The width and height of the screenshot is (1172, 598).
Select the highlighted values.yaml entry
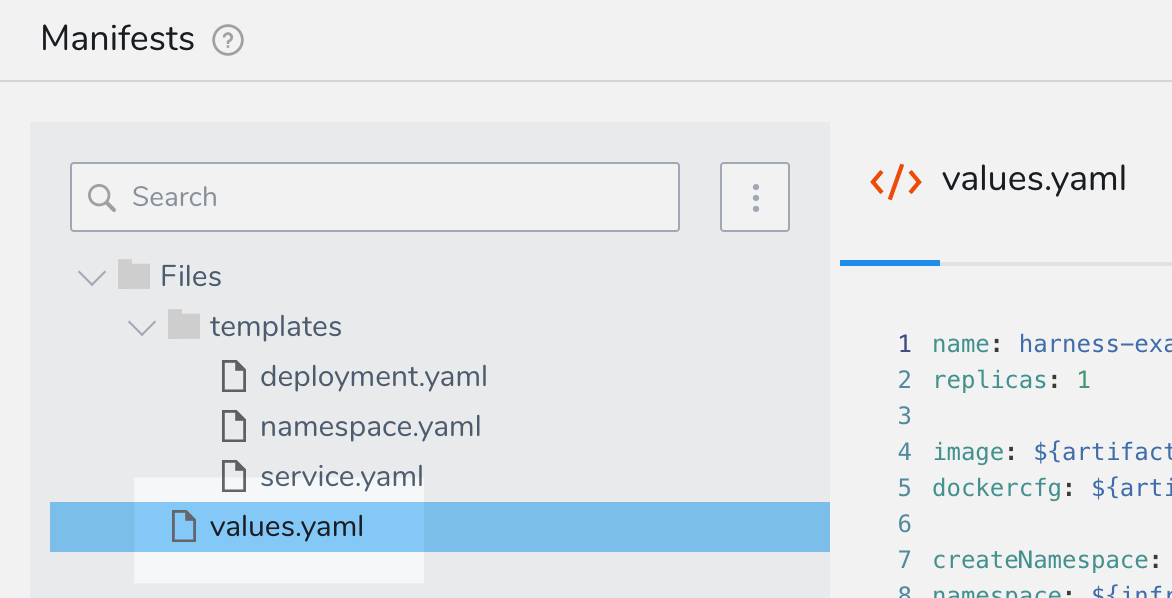pos(440,527)
